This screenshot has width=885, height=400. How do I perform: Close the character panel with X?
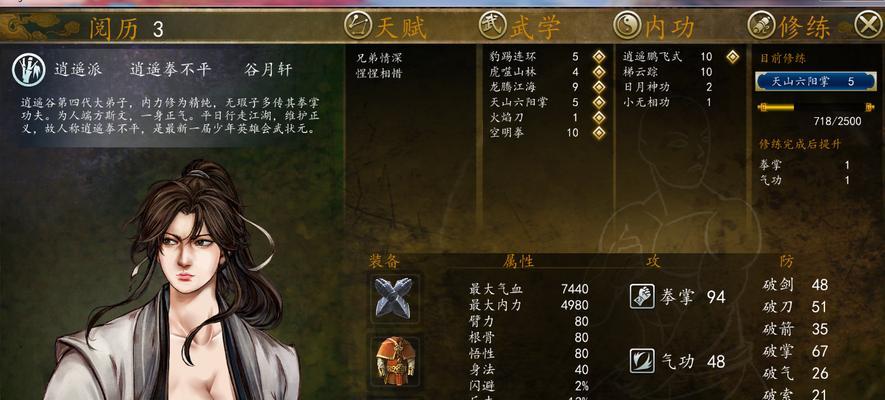868,26
